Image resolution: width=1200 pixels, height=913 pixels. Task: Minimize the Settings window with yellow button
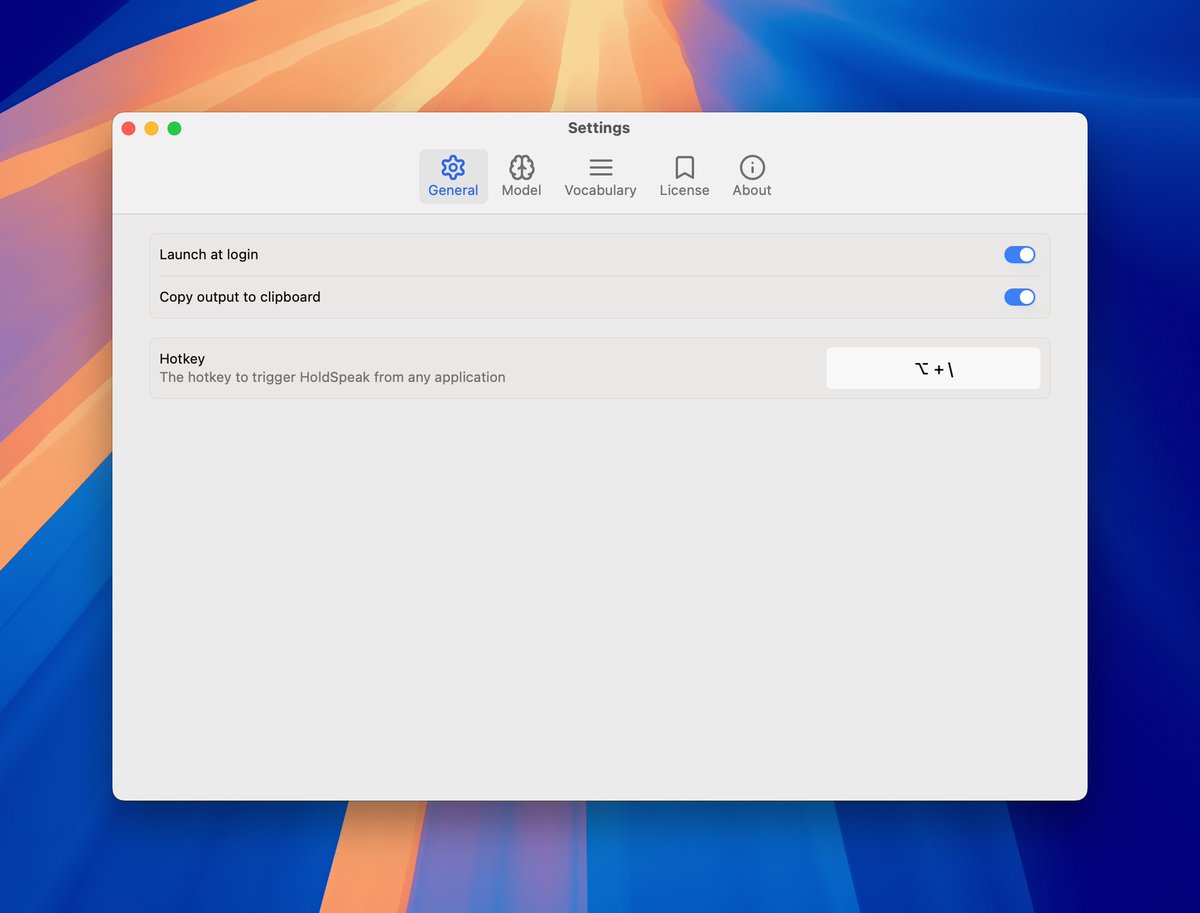pyautogui.click(x=151, y=128)
